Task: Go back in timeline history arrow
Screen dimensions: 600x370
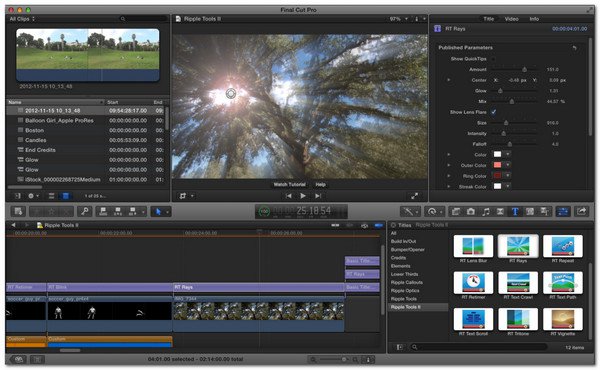Action: pos(13,225)
